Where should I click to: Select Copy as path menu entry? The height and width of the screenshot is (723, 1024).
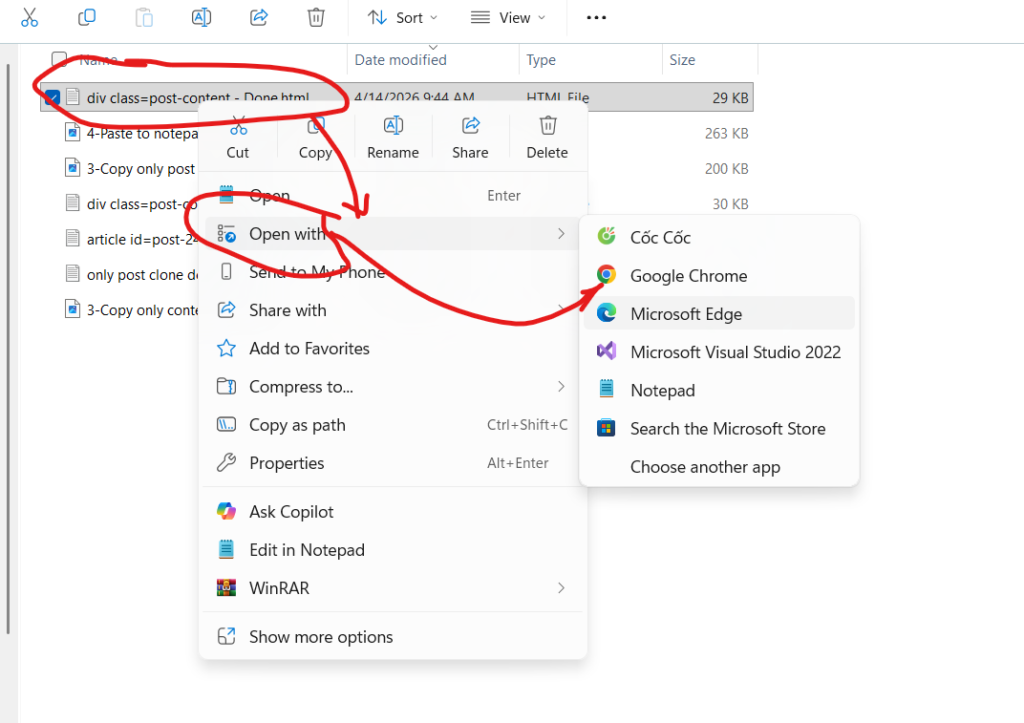297,425
